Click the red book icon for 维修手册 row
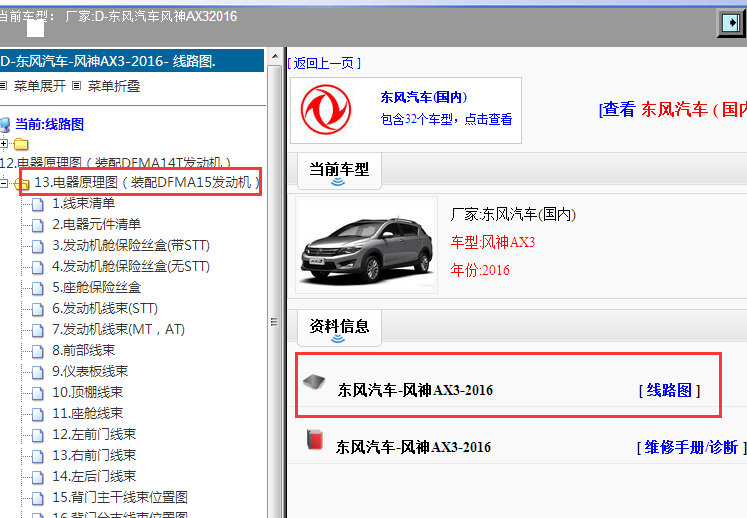The height and width of the screenshot is (518, 747). 314,439
